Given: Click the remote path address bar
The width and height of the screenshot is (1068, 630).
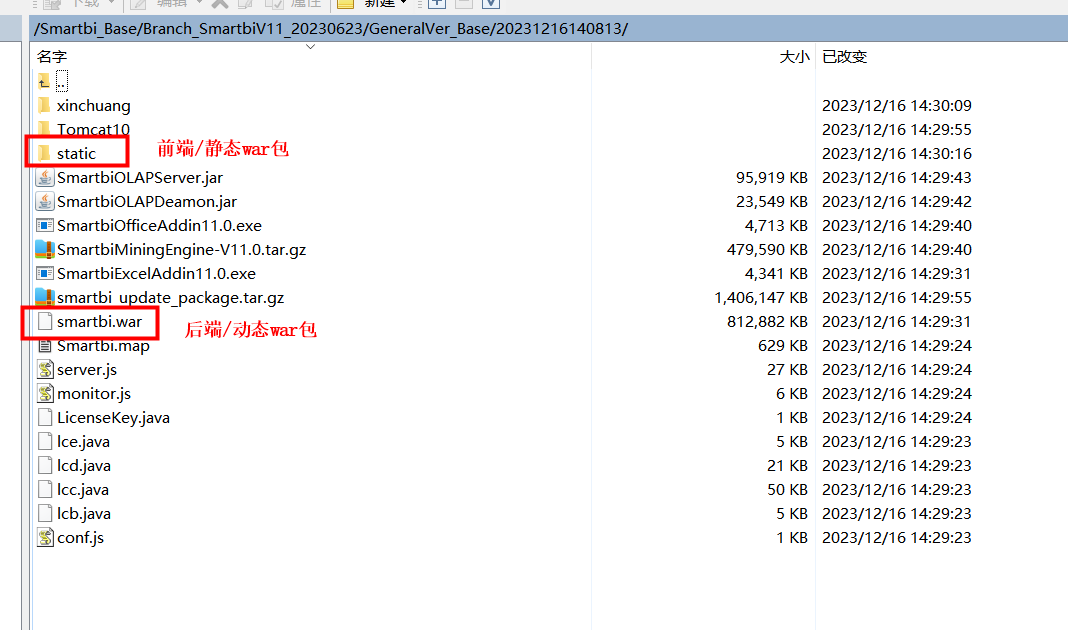Looking at the screenshot, I should tap(549, 29).
